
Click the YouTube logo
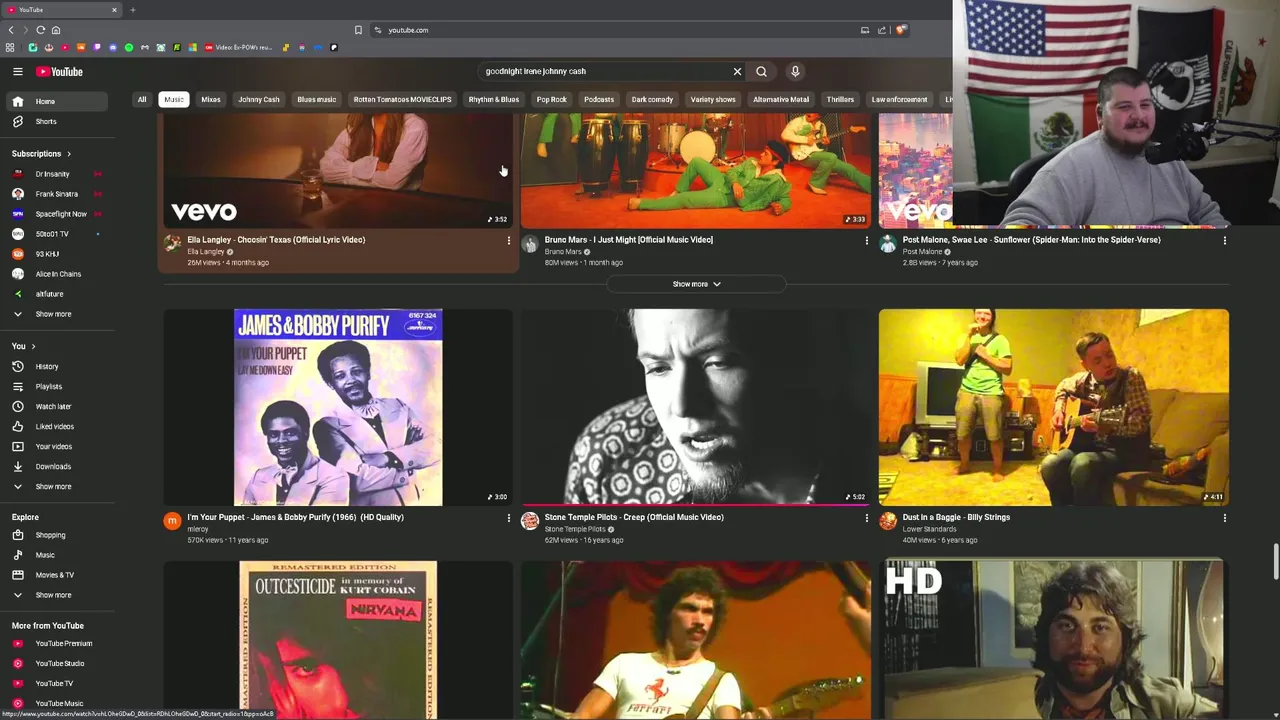point(60,71)
